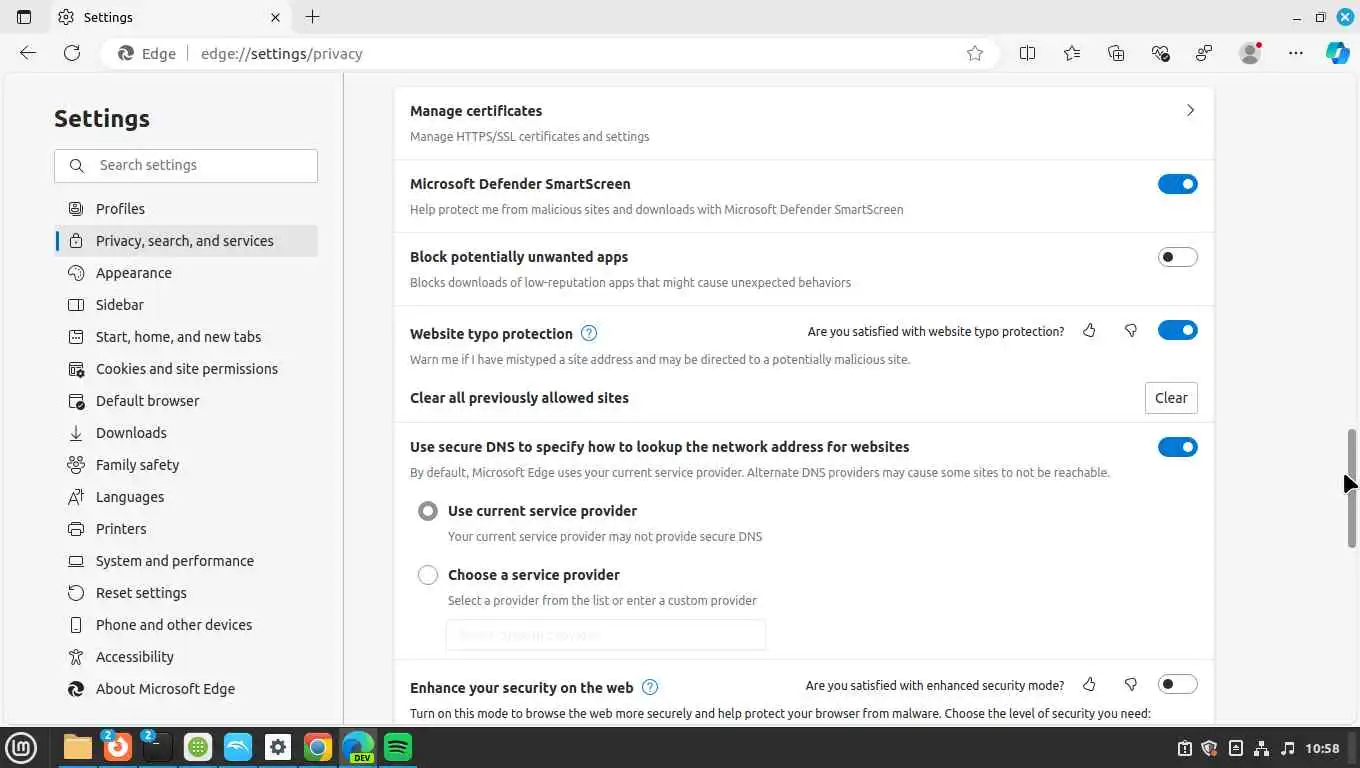Open Browser essentials heart icon

(x=1160, y=53)
